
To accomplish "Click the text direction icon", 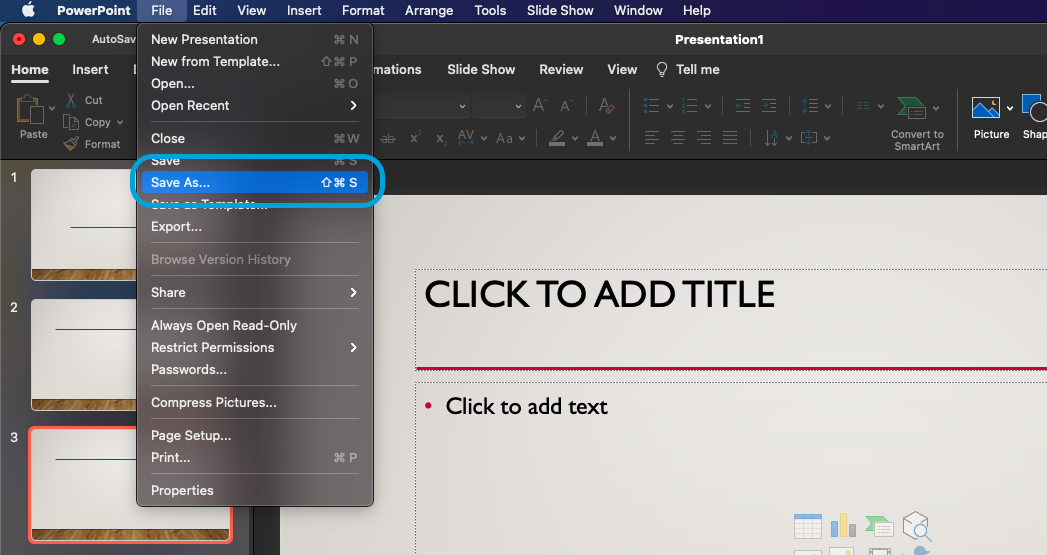I will point(771,138).
